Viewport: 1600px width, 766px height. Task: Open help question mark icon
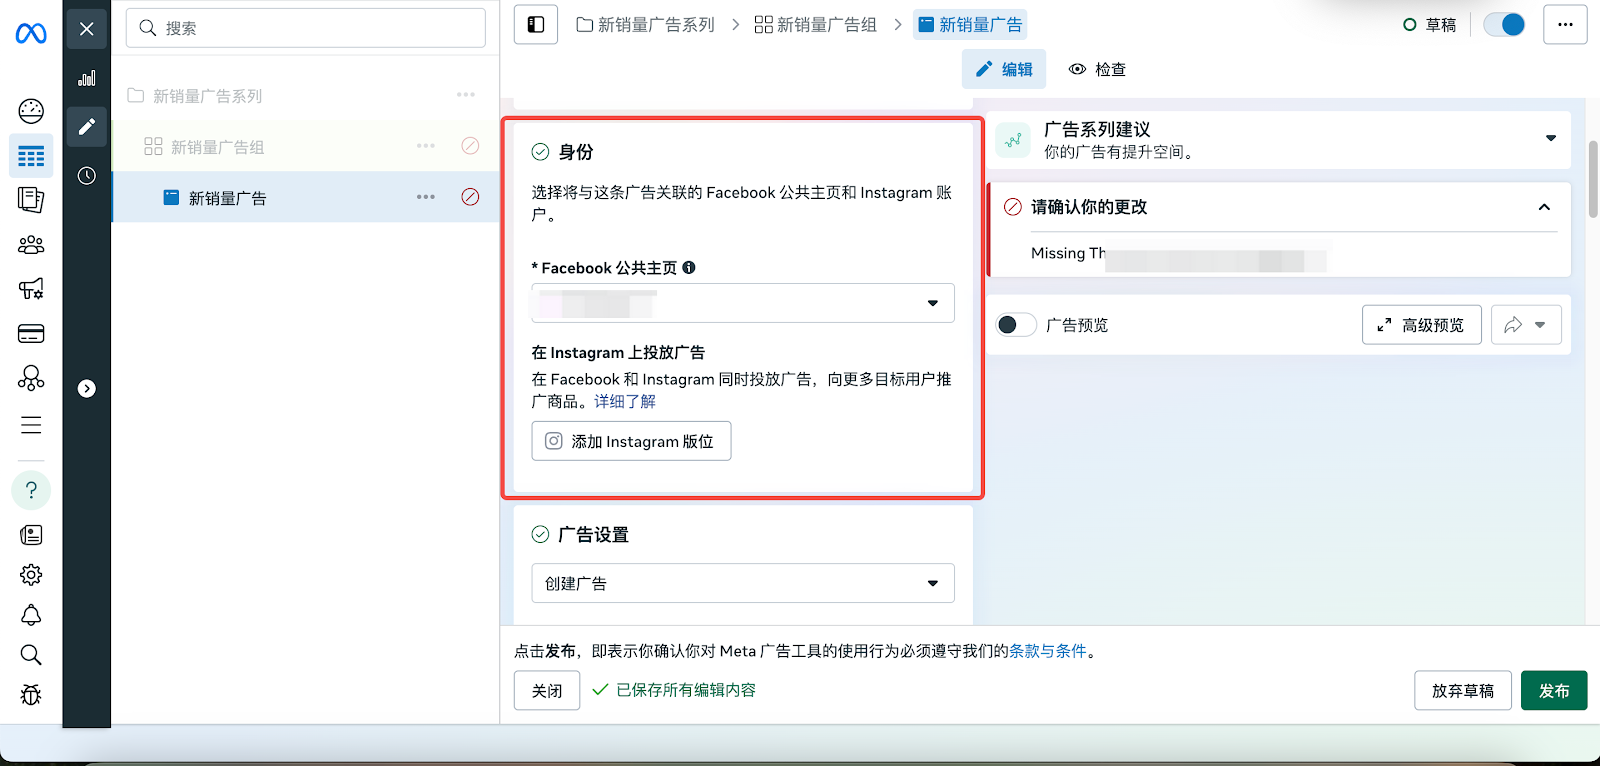click(31, 490)
